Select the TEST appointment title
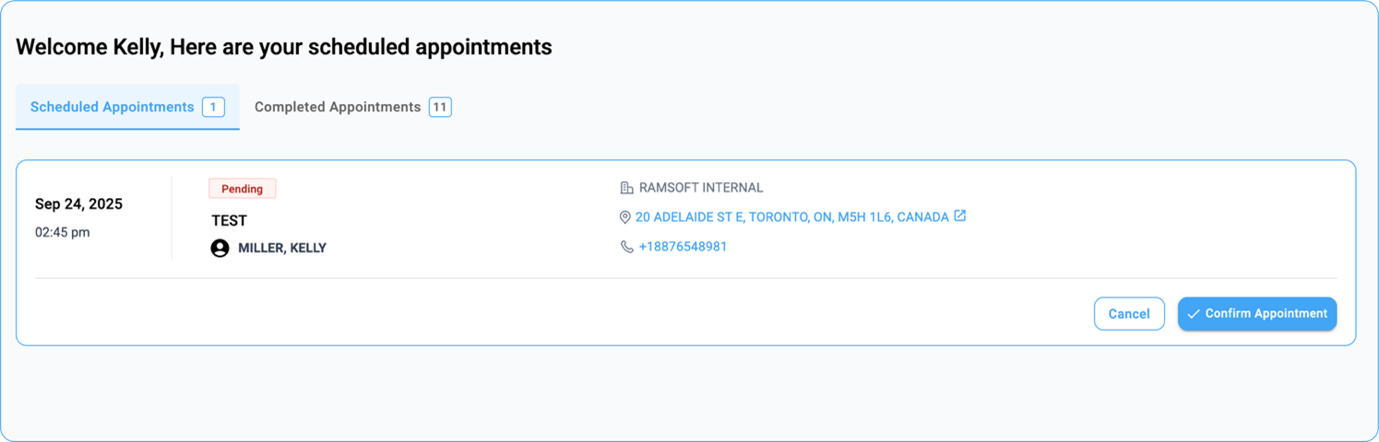This screenshot has width=1379, height=442. [229, 220]
